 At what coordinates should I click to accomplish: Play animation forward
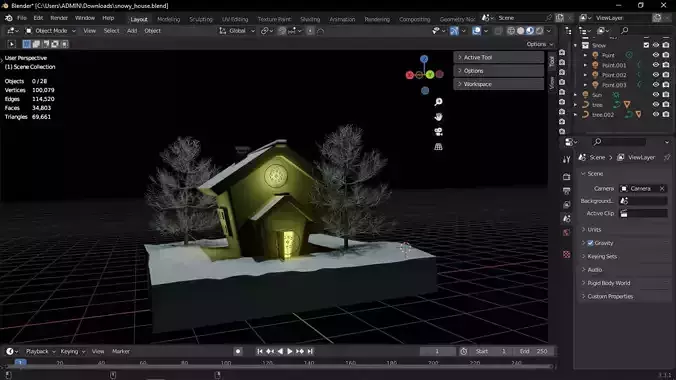click(x=290, y=352)
